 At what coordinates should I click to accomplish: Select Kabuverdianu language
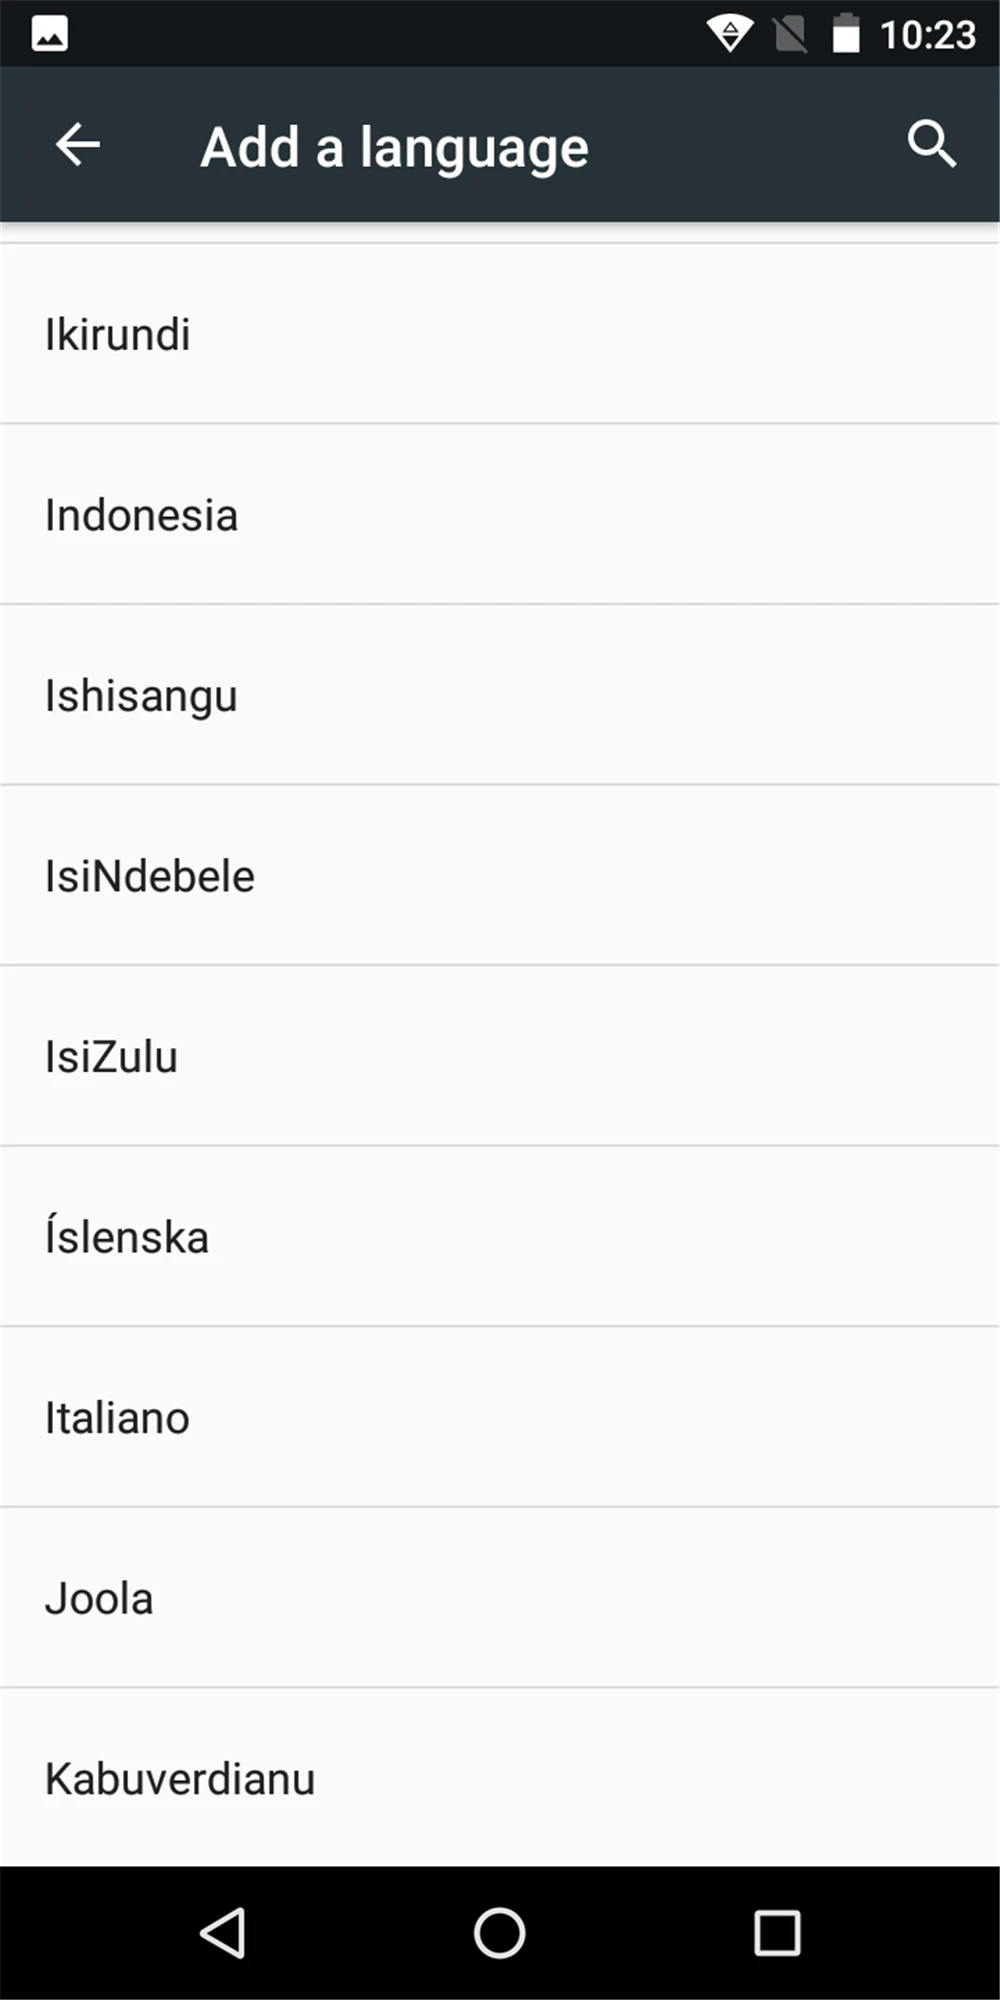(500, 1778)
